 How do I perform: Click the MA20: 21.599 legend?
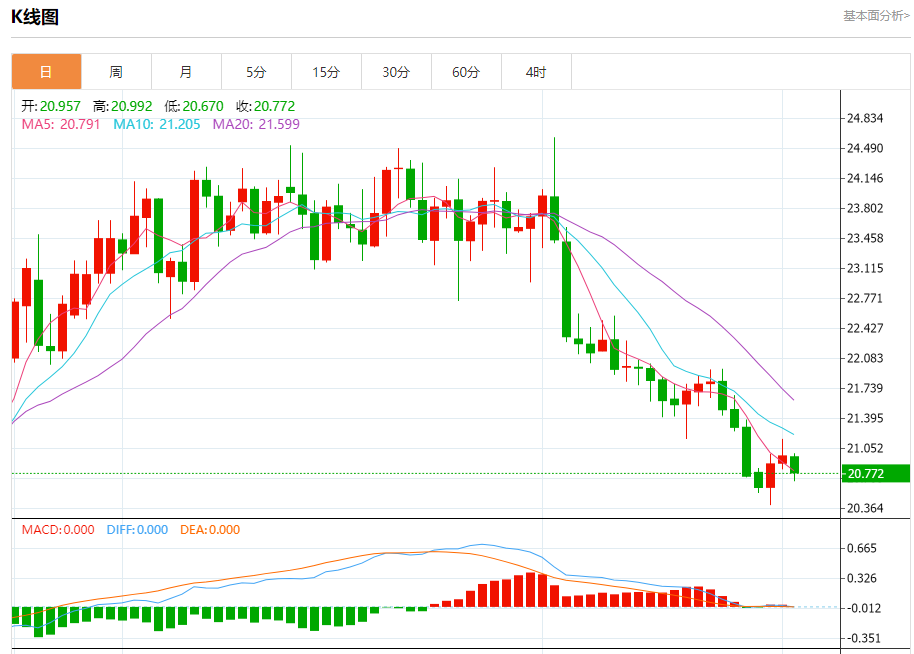point(256,124)
